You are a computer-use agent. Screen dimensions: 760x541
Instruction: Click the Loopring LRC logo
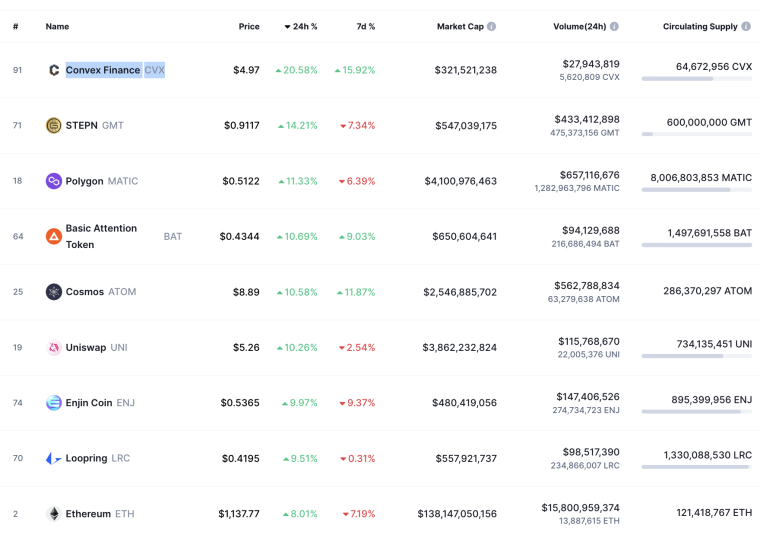click(x=54, y=459)
